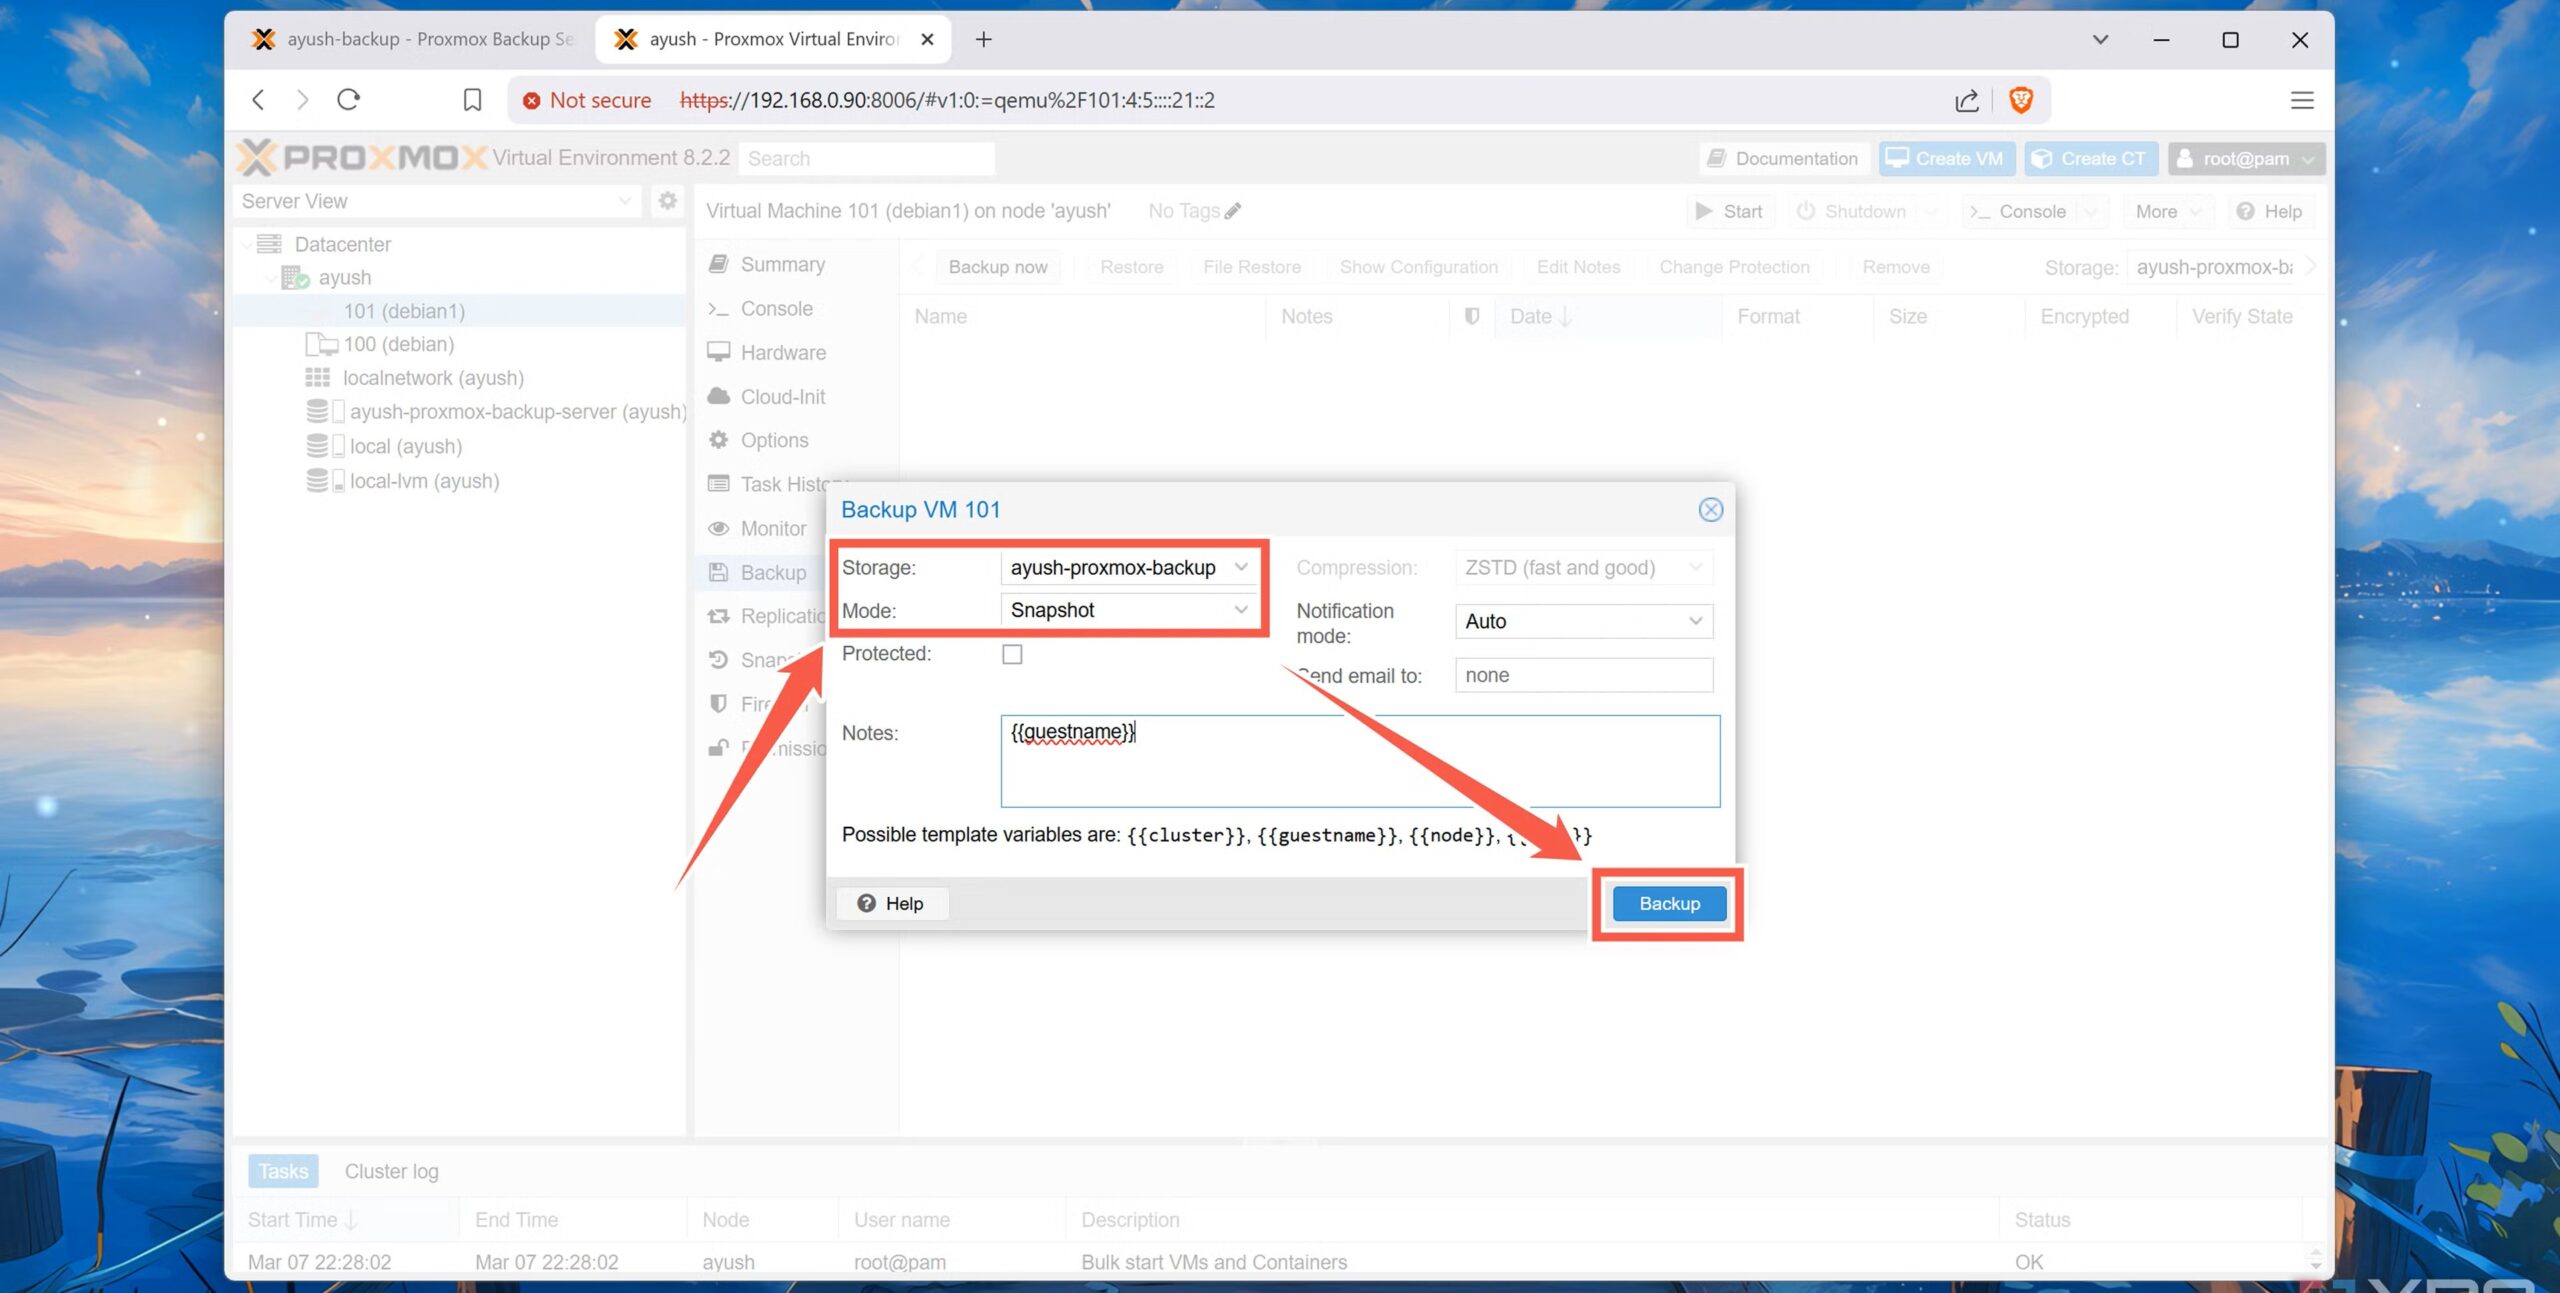Open the tab search chevron in title bar
The height and width of the screenshot is (1293, 2560).
tap(2100, 40)
